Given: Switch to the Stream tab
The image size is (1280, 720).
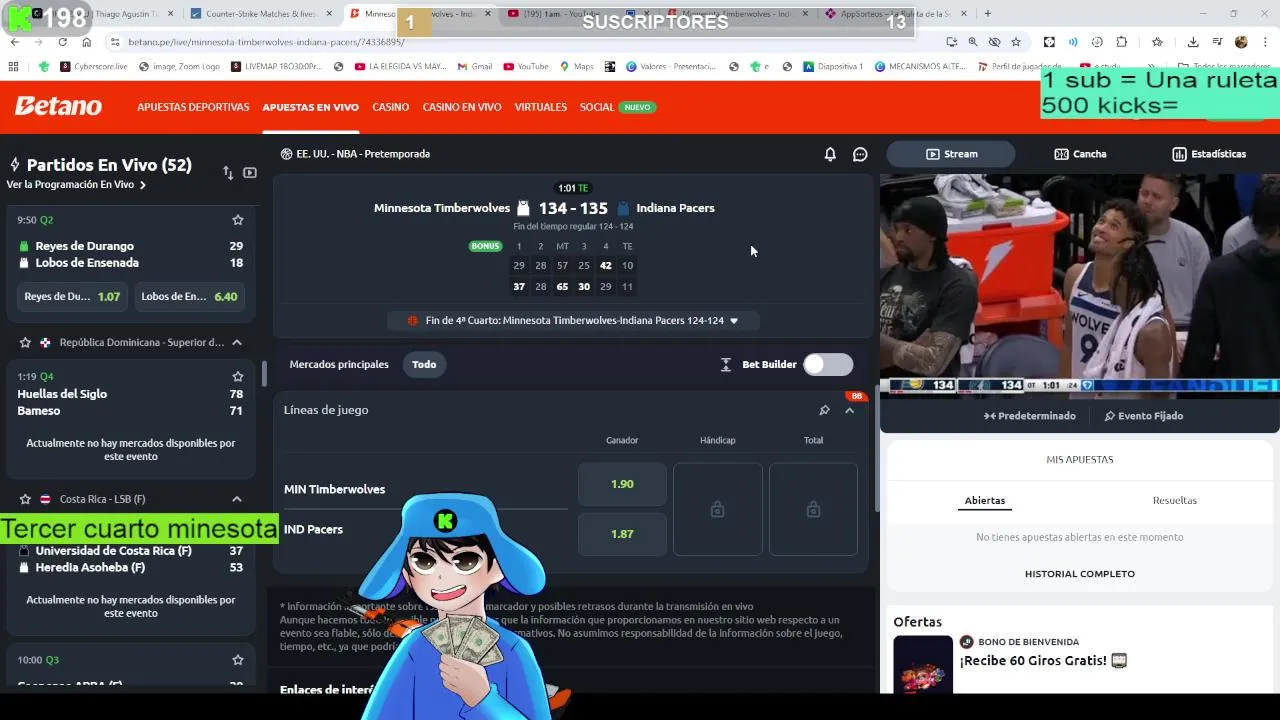Looking at the screenshot, I should pos(951,154).
